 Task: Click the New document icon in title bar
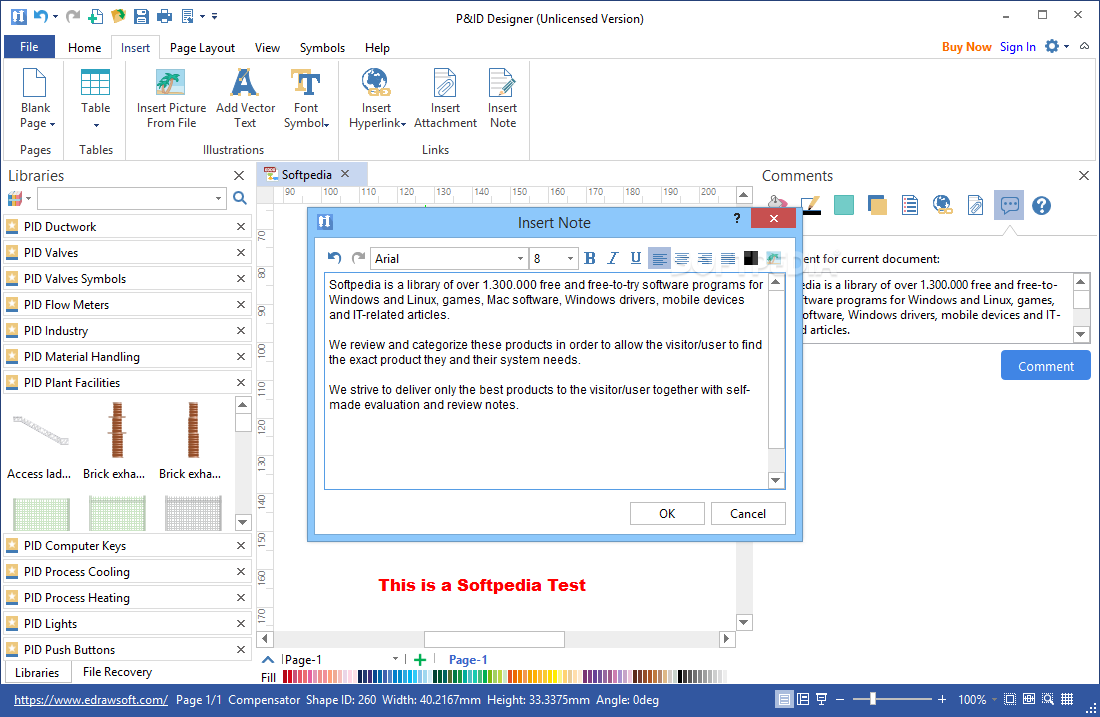95,15
